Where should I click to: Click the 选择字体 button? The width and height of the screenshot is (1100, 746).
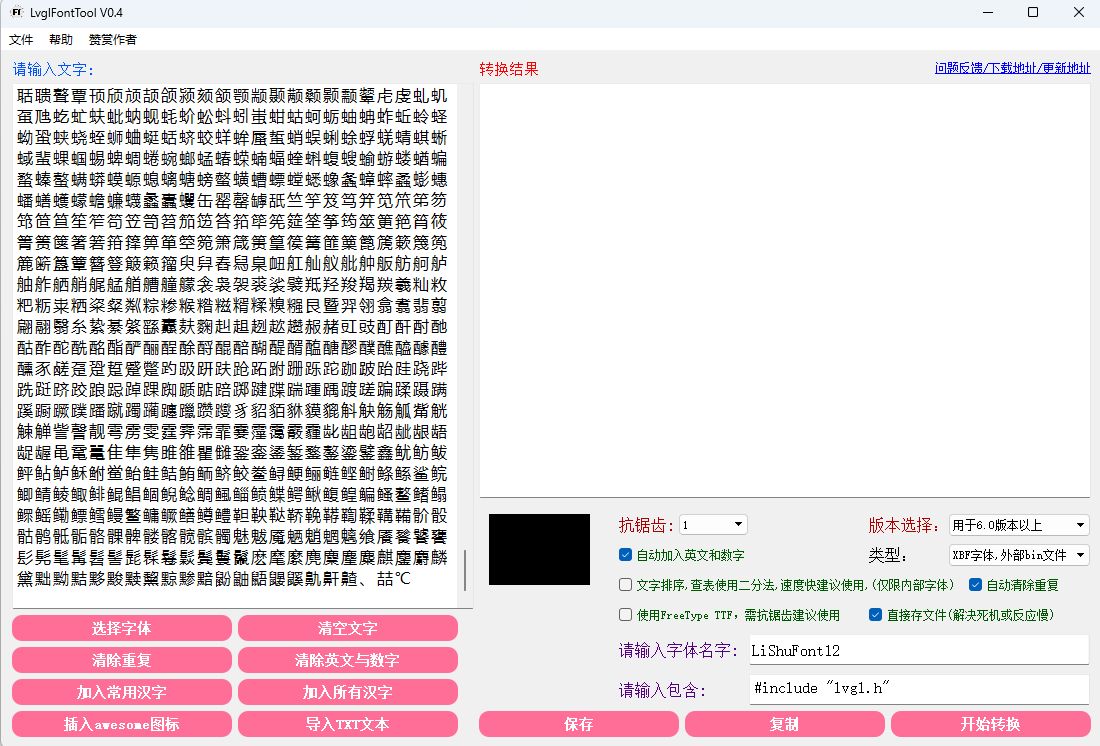pos(121,628)
